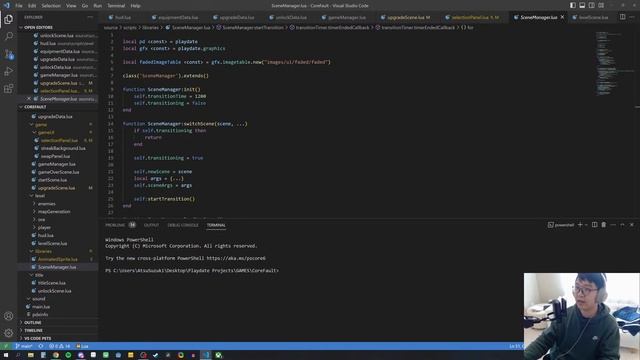Open the Windows Start menu
This screenshot has height=360, width=640.
[6, 355]
